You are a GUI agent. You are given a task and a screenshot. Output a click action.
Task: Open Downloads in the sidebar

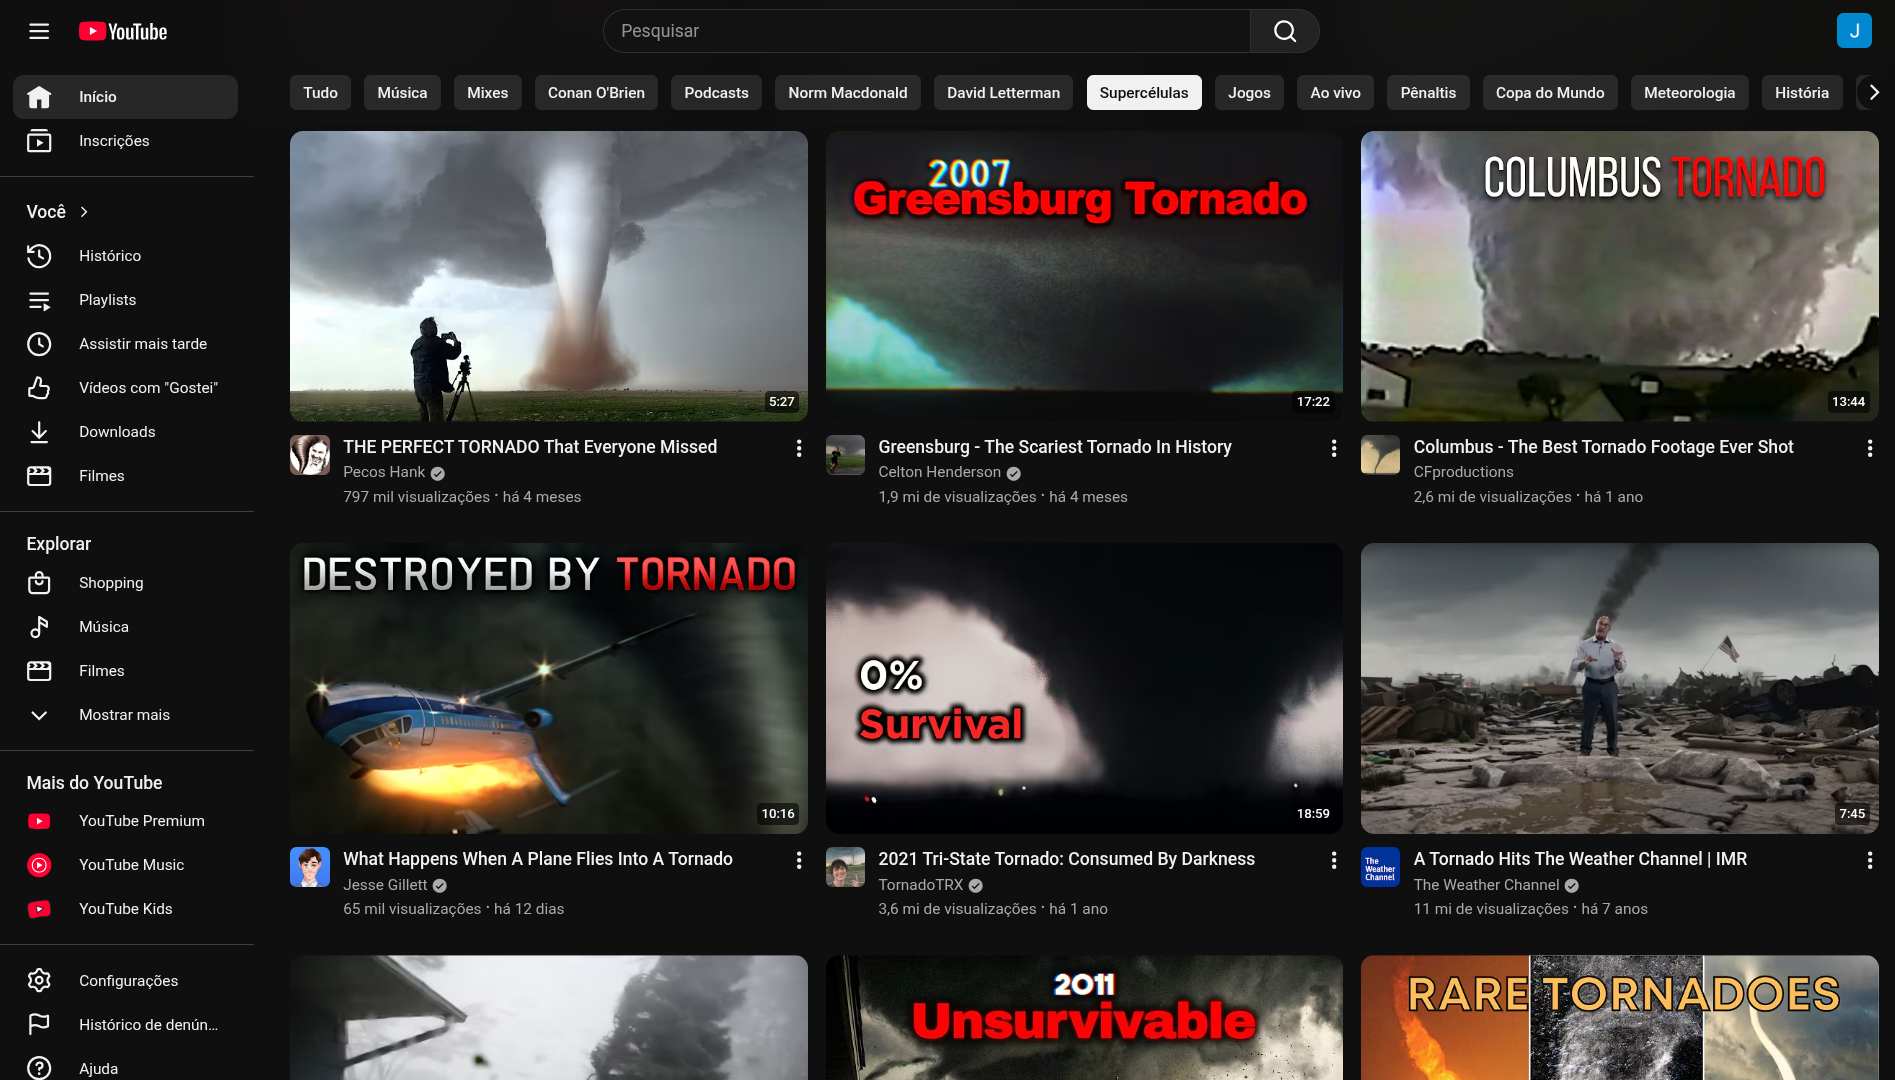pos(117,432)
